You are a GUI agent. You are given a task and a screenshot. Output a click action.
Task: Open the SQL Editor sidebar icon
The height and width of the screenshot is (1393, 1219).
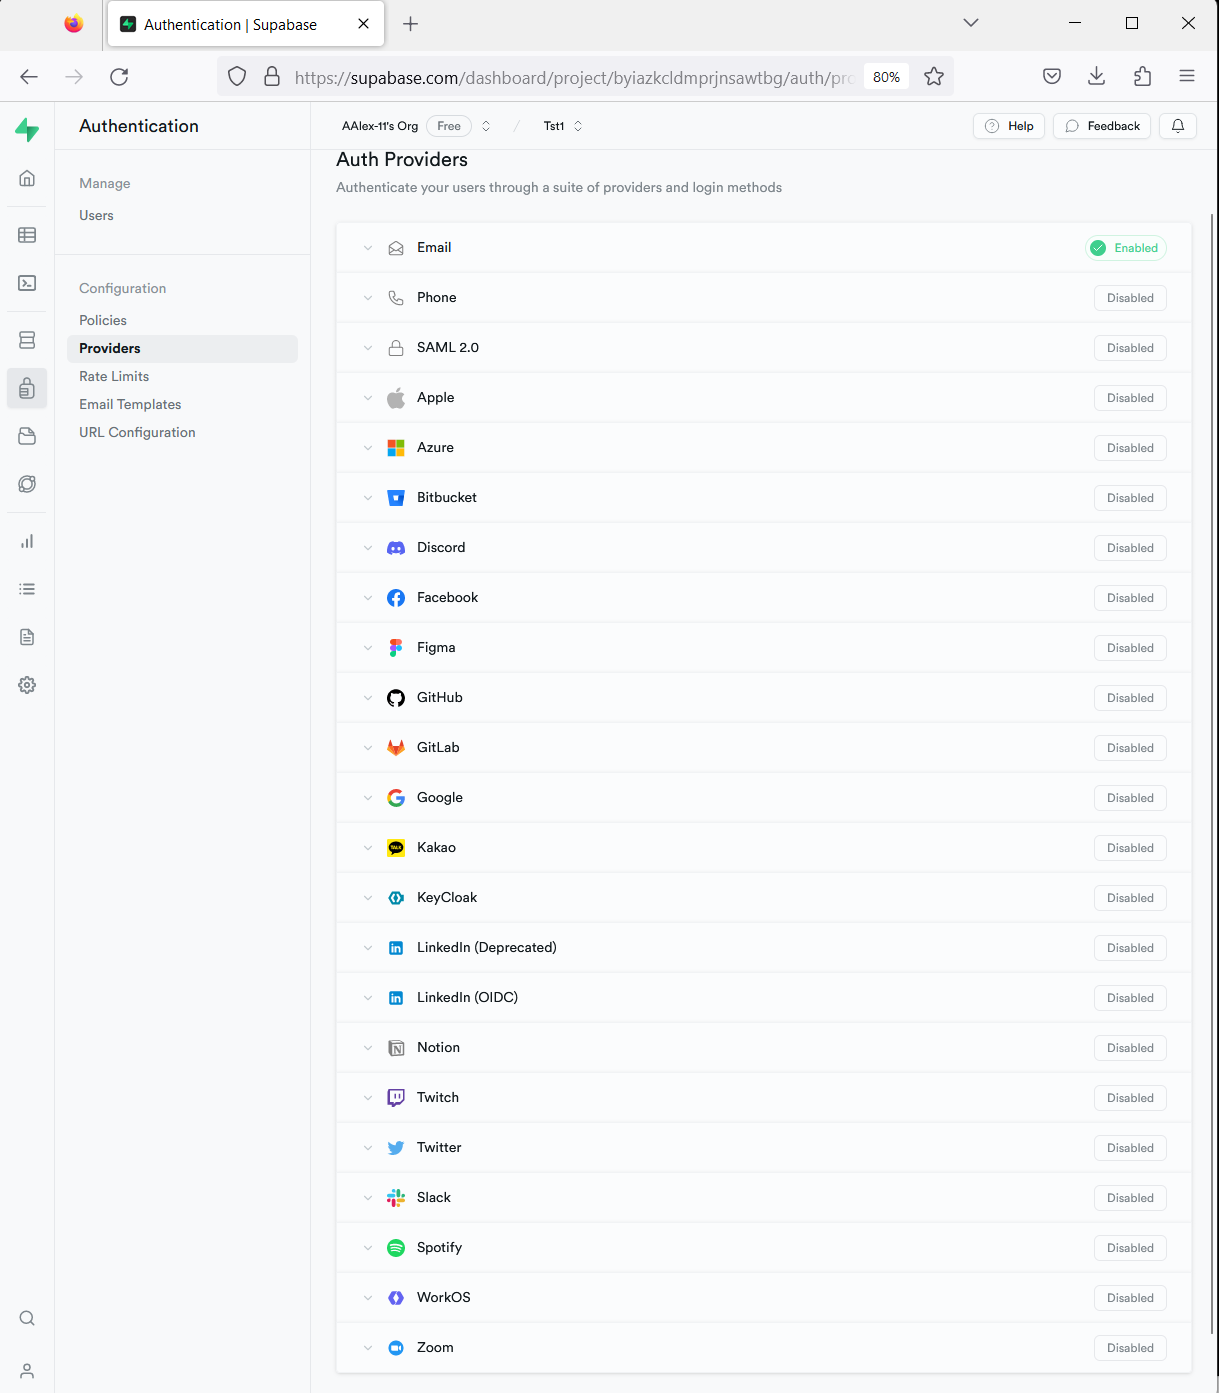(27, 283)
